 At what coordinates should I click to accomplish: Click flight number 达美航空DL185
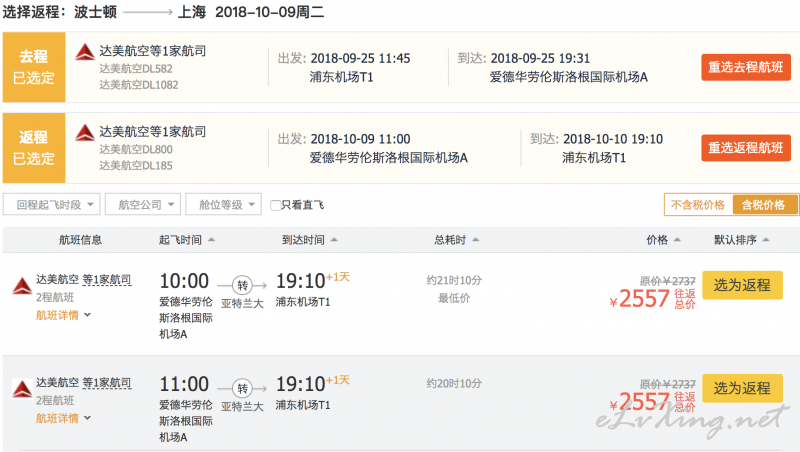136,166
